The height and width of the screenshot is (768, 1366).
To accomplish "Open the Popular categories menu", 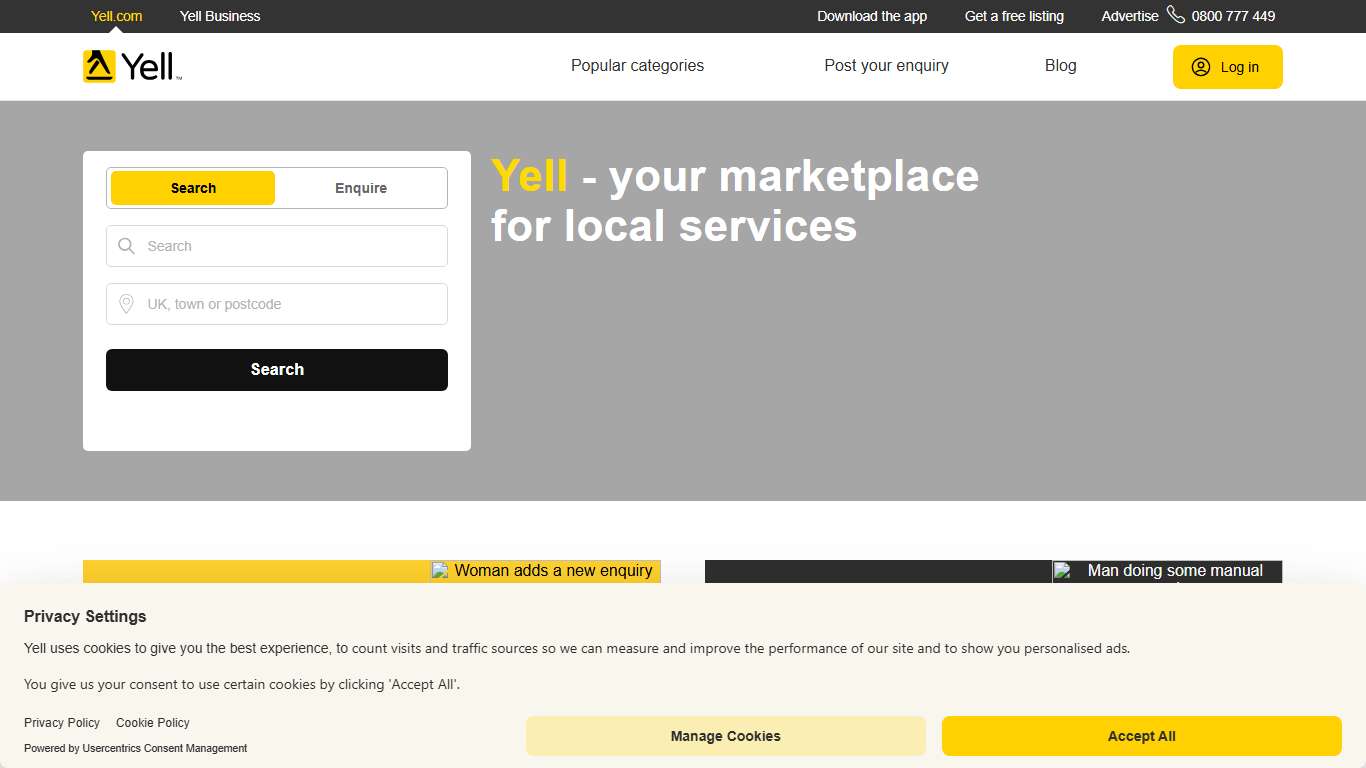I will click(x=637, y=65).
